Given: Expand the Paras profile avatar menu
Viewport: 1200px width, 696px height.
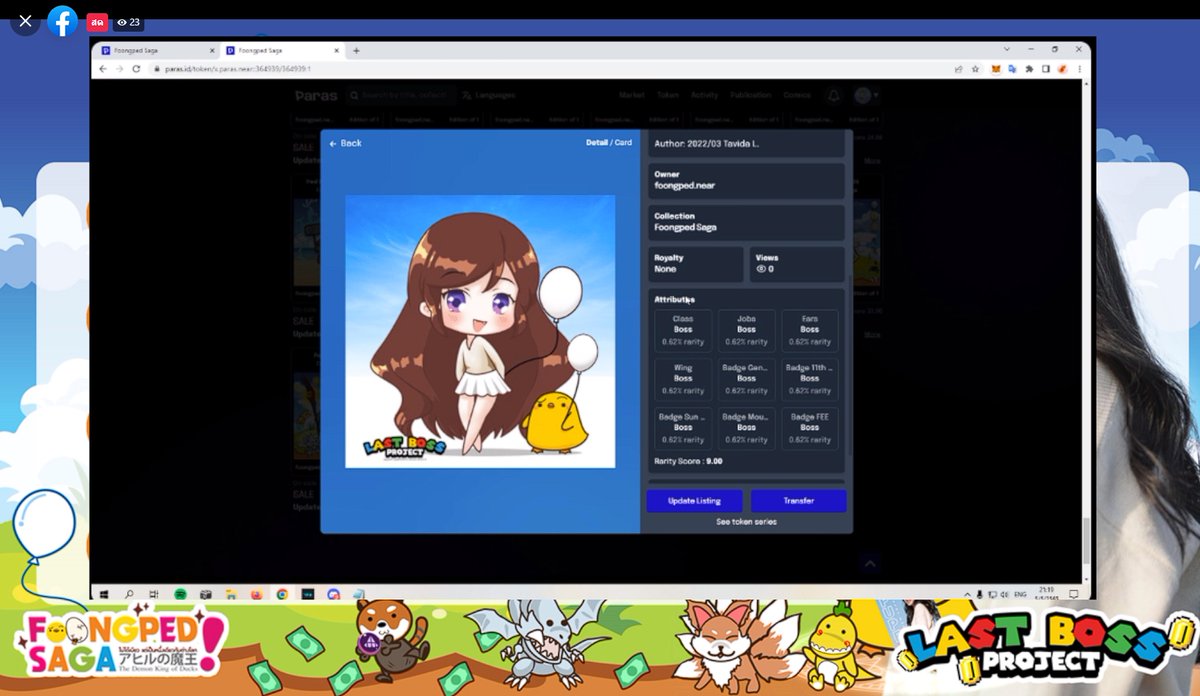Looking at the screenshot, I should point(866,95).
